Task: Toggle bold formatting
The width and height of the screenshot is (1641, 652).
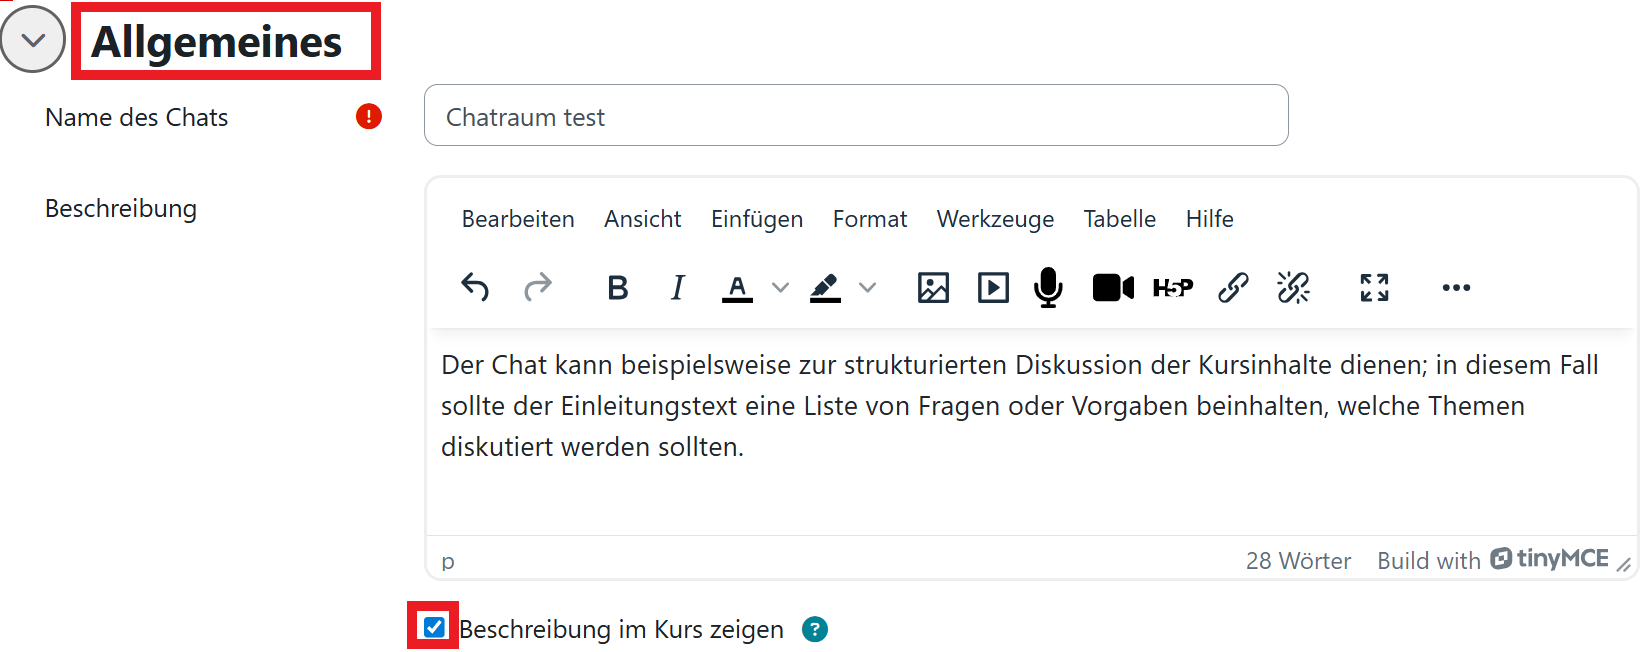Action: click(618, 288)
